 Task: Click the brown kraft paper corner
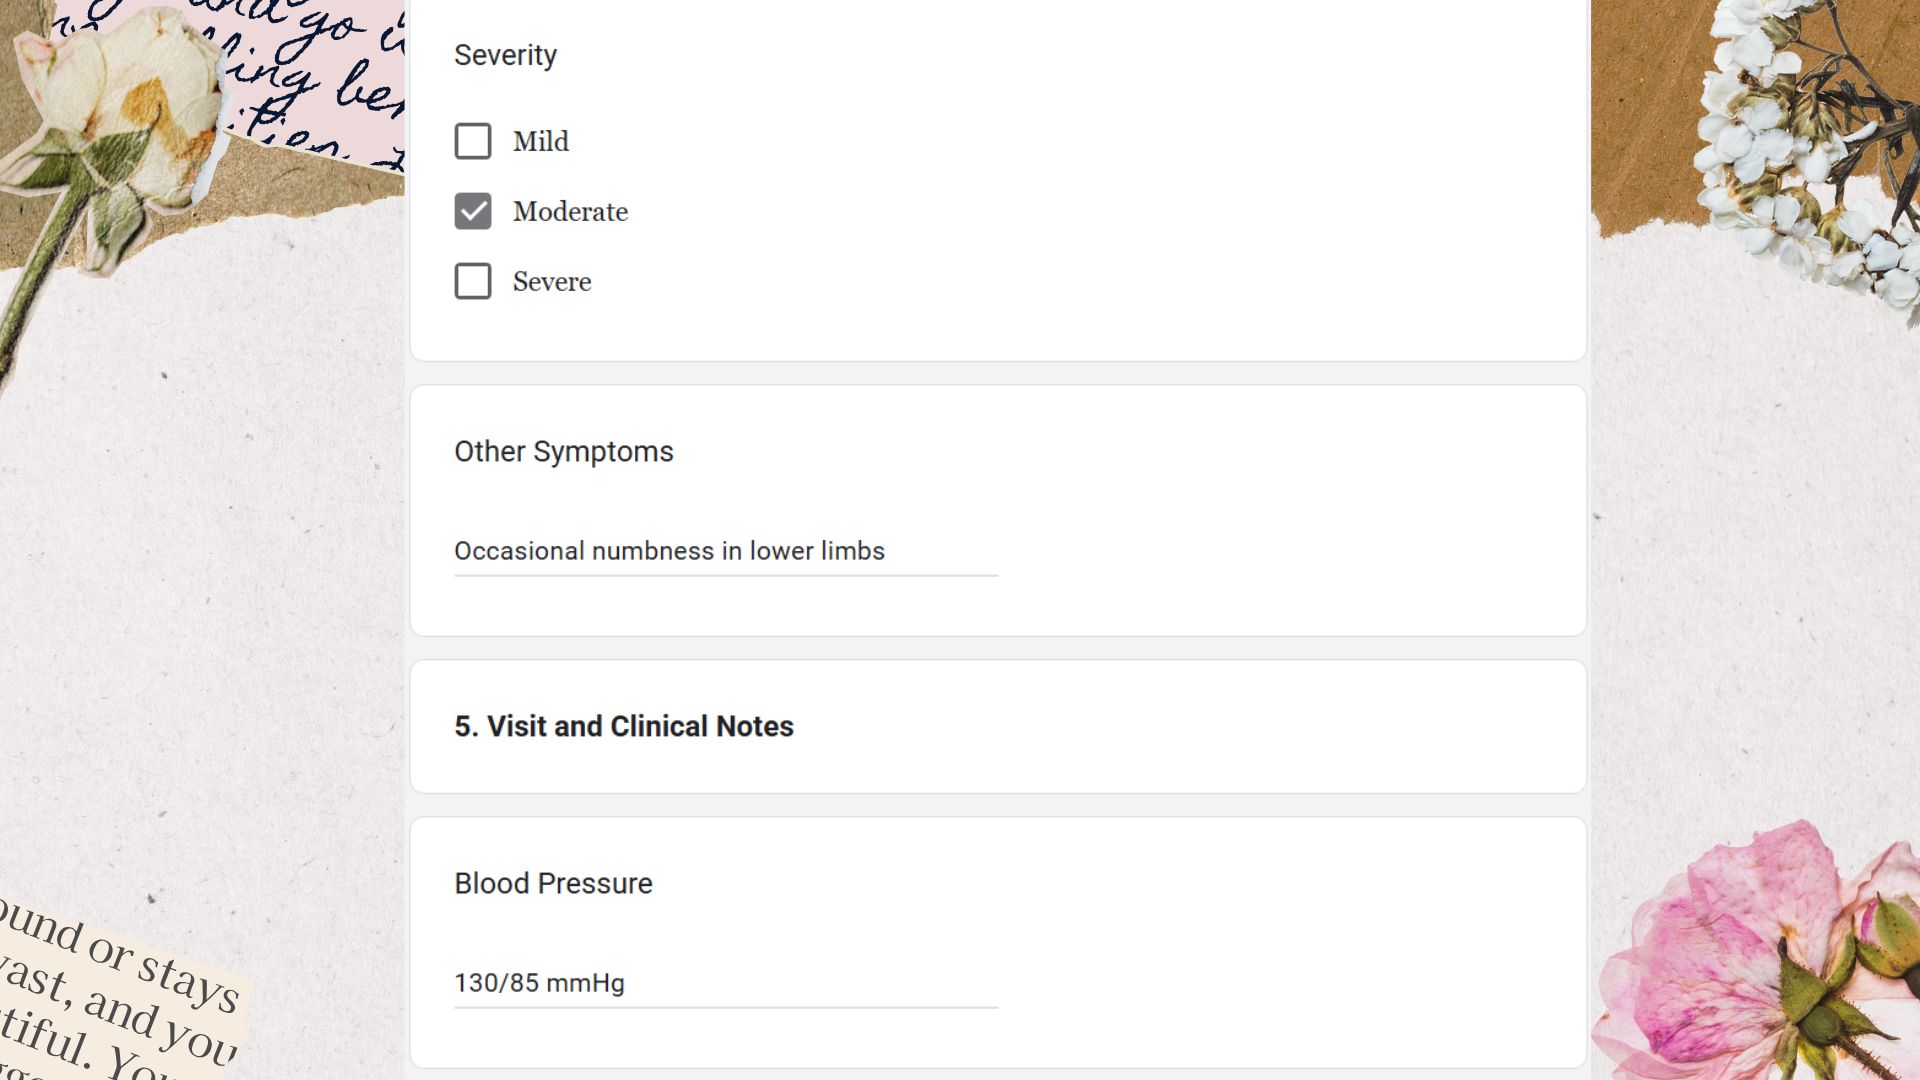click(1650, 110)
